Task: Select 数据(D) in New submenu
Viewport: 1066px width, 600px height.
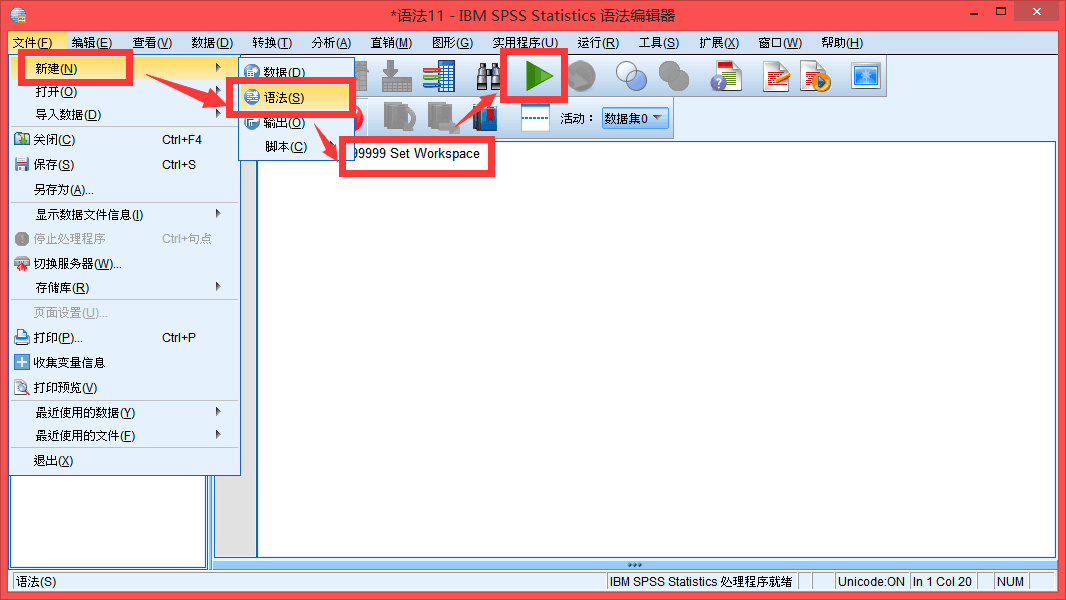Action: click(x=296, y=71)
